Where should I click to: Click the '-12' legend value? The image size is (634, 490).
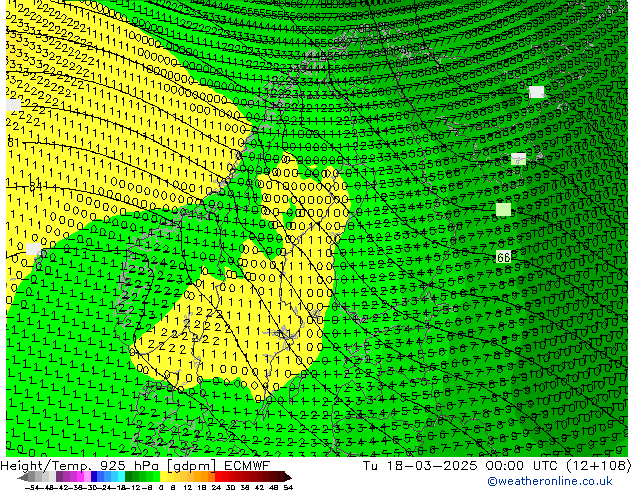click(133, 487)
